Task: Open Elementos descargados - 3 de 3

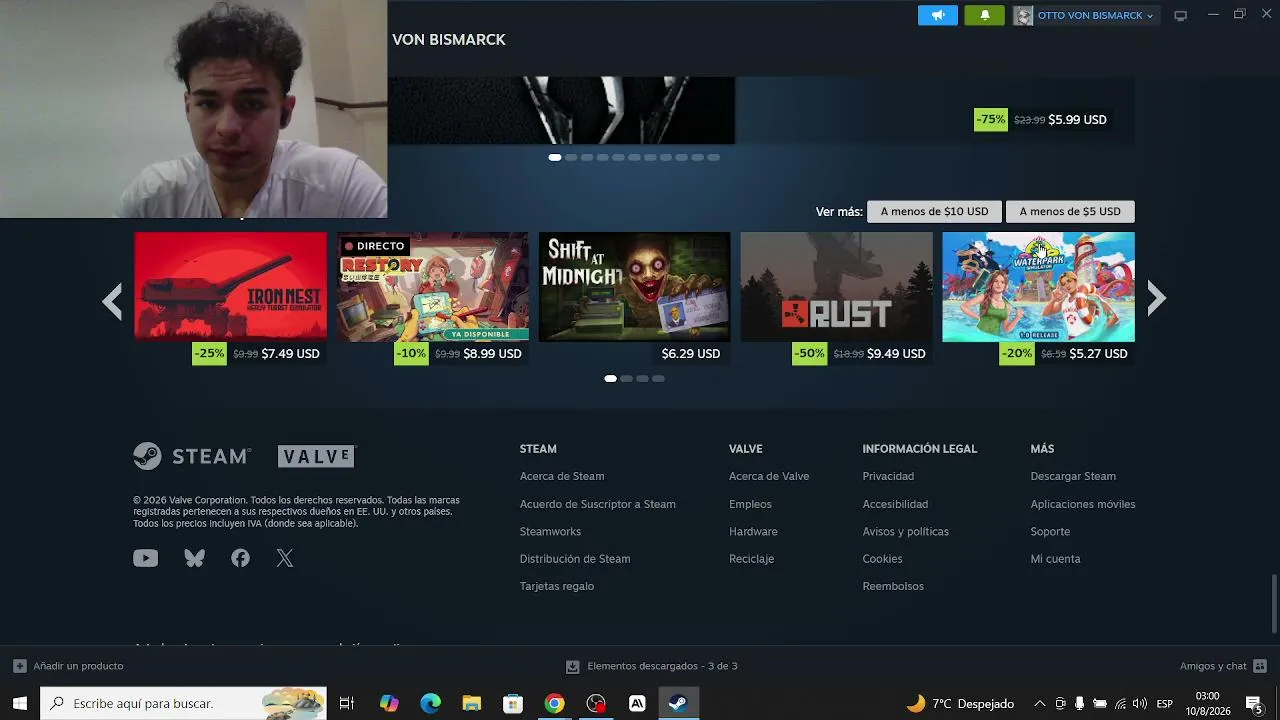Action: click(662, 666)
